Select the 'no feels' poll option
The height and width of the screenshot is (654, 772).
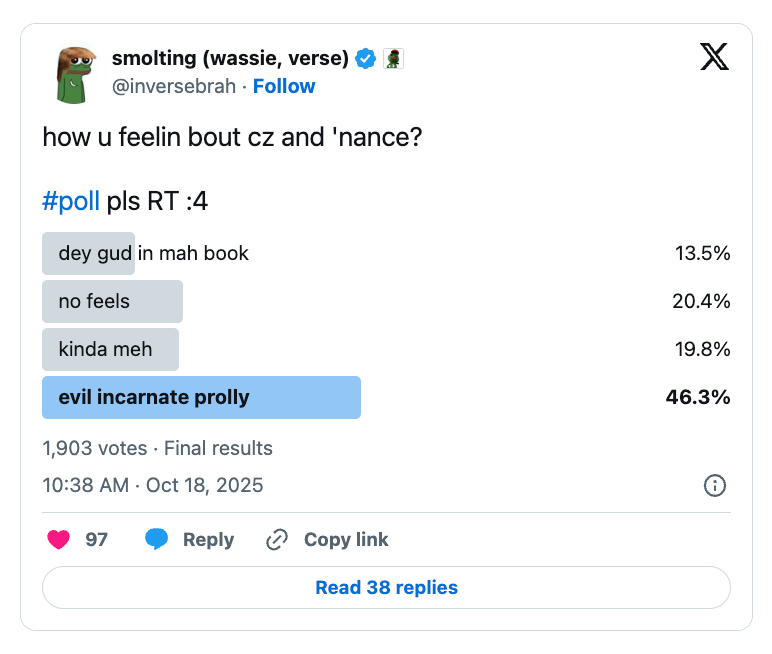tap(112, 301)
